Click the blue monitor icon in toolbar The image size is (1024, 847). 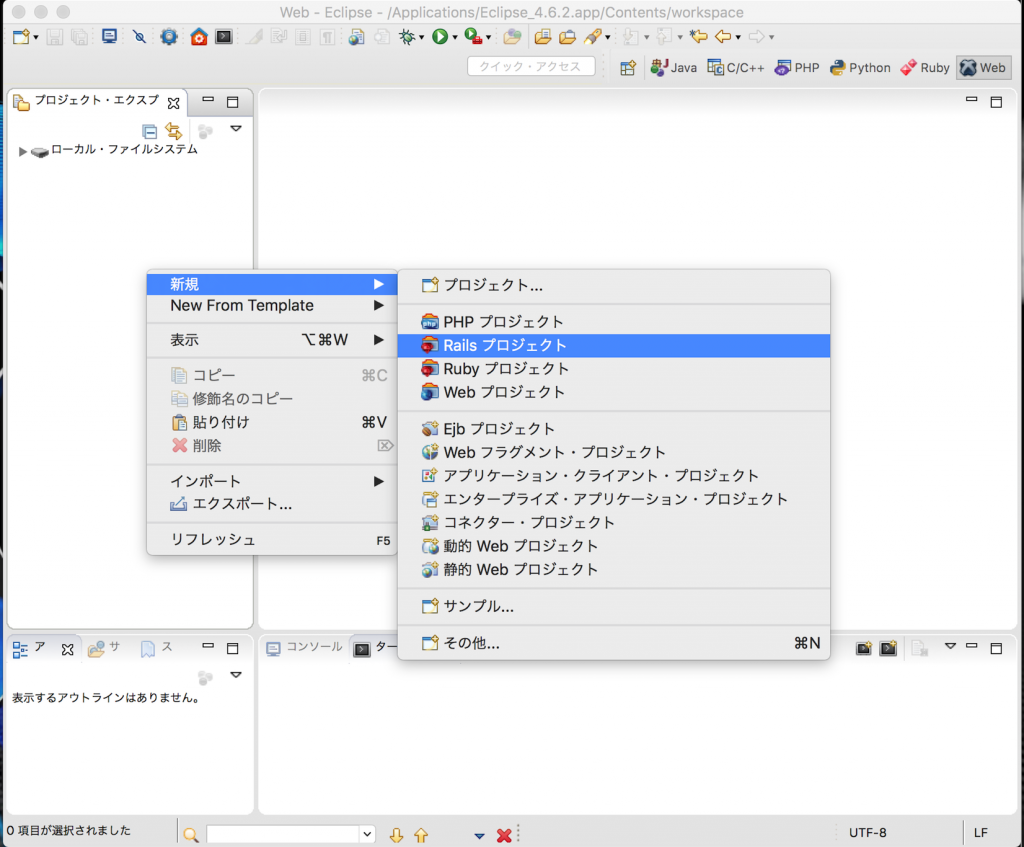point(109,37)
